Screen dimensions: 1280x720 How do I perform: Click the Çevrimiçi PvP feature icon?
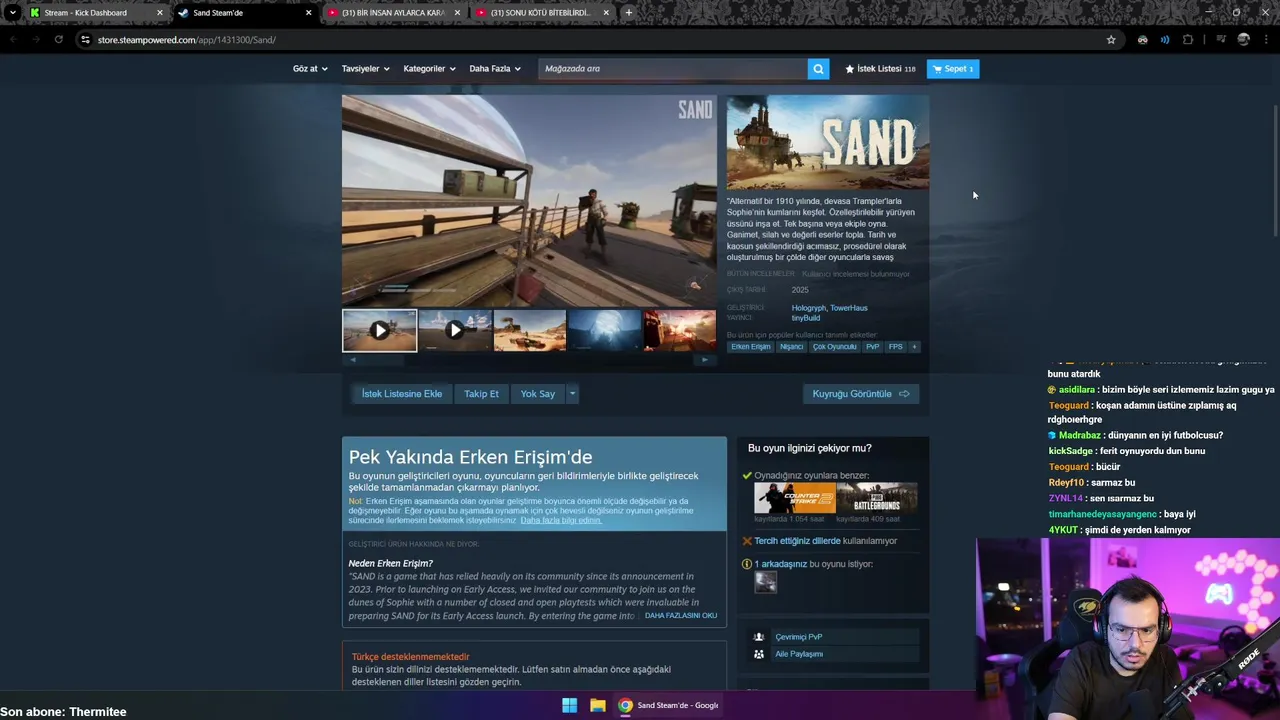pyautogui.click(x=759, y=637)
